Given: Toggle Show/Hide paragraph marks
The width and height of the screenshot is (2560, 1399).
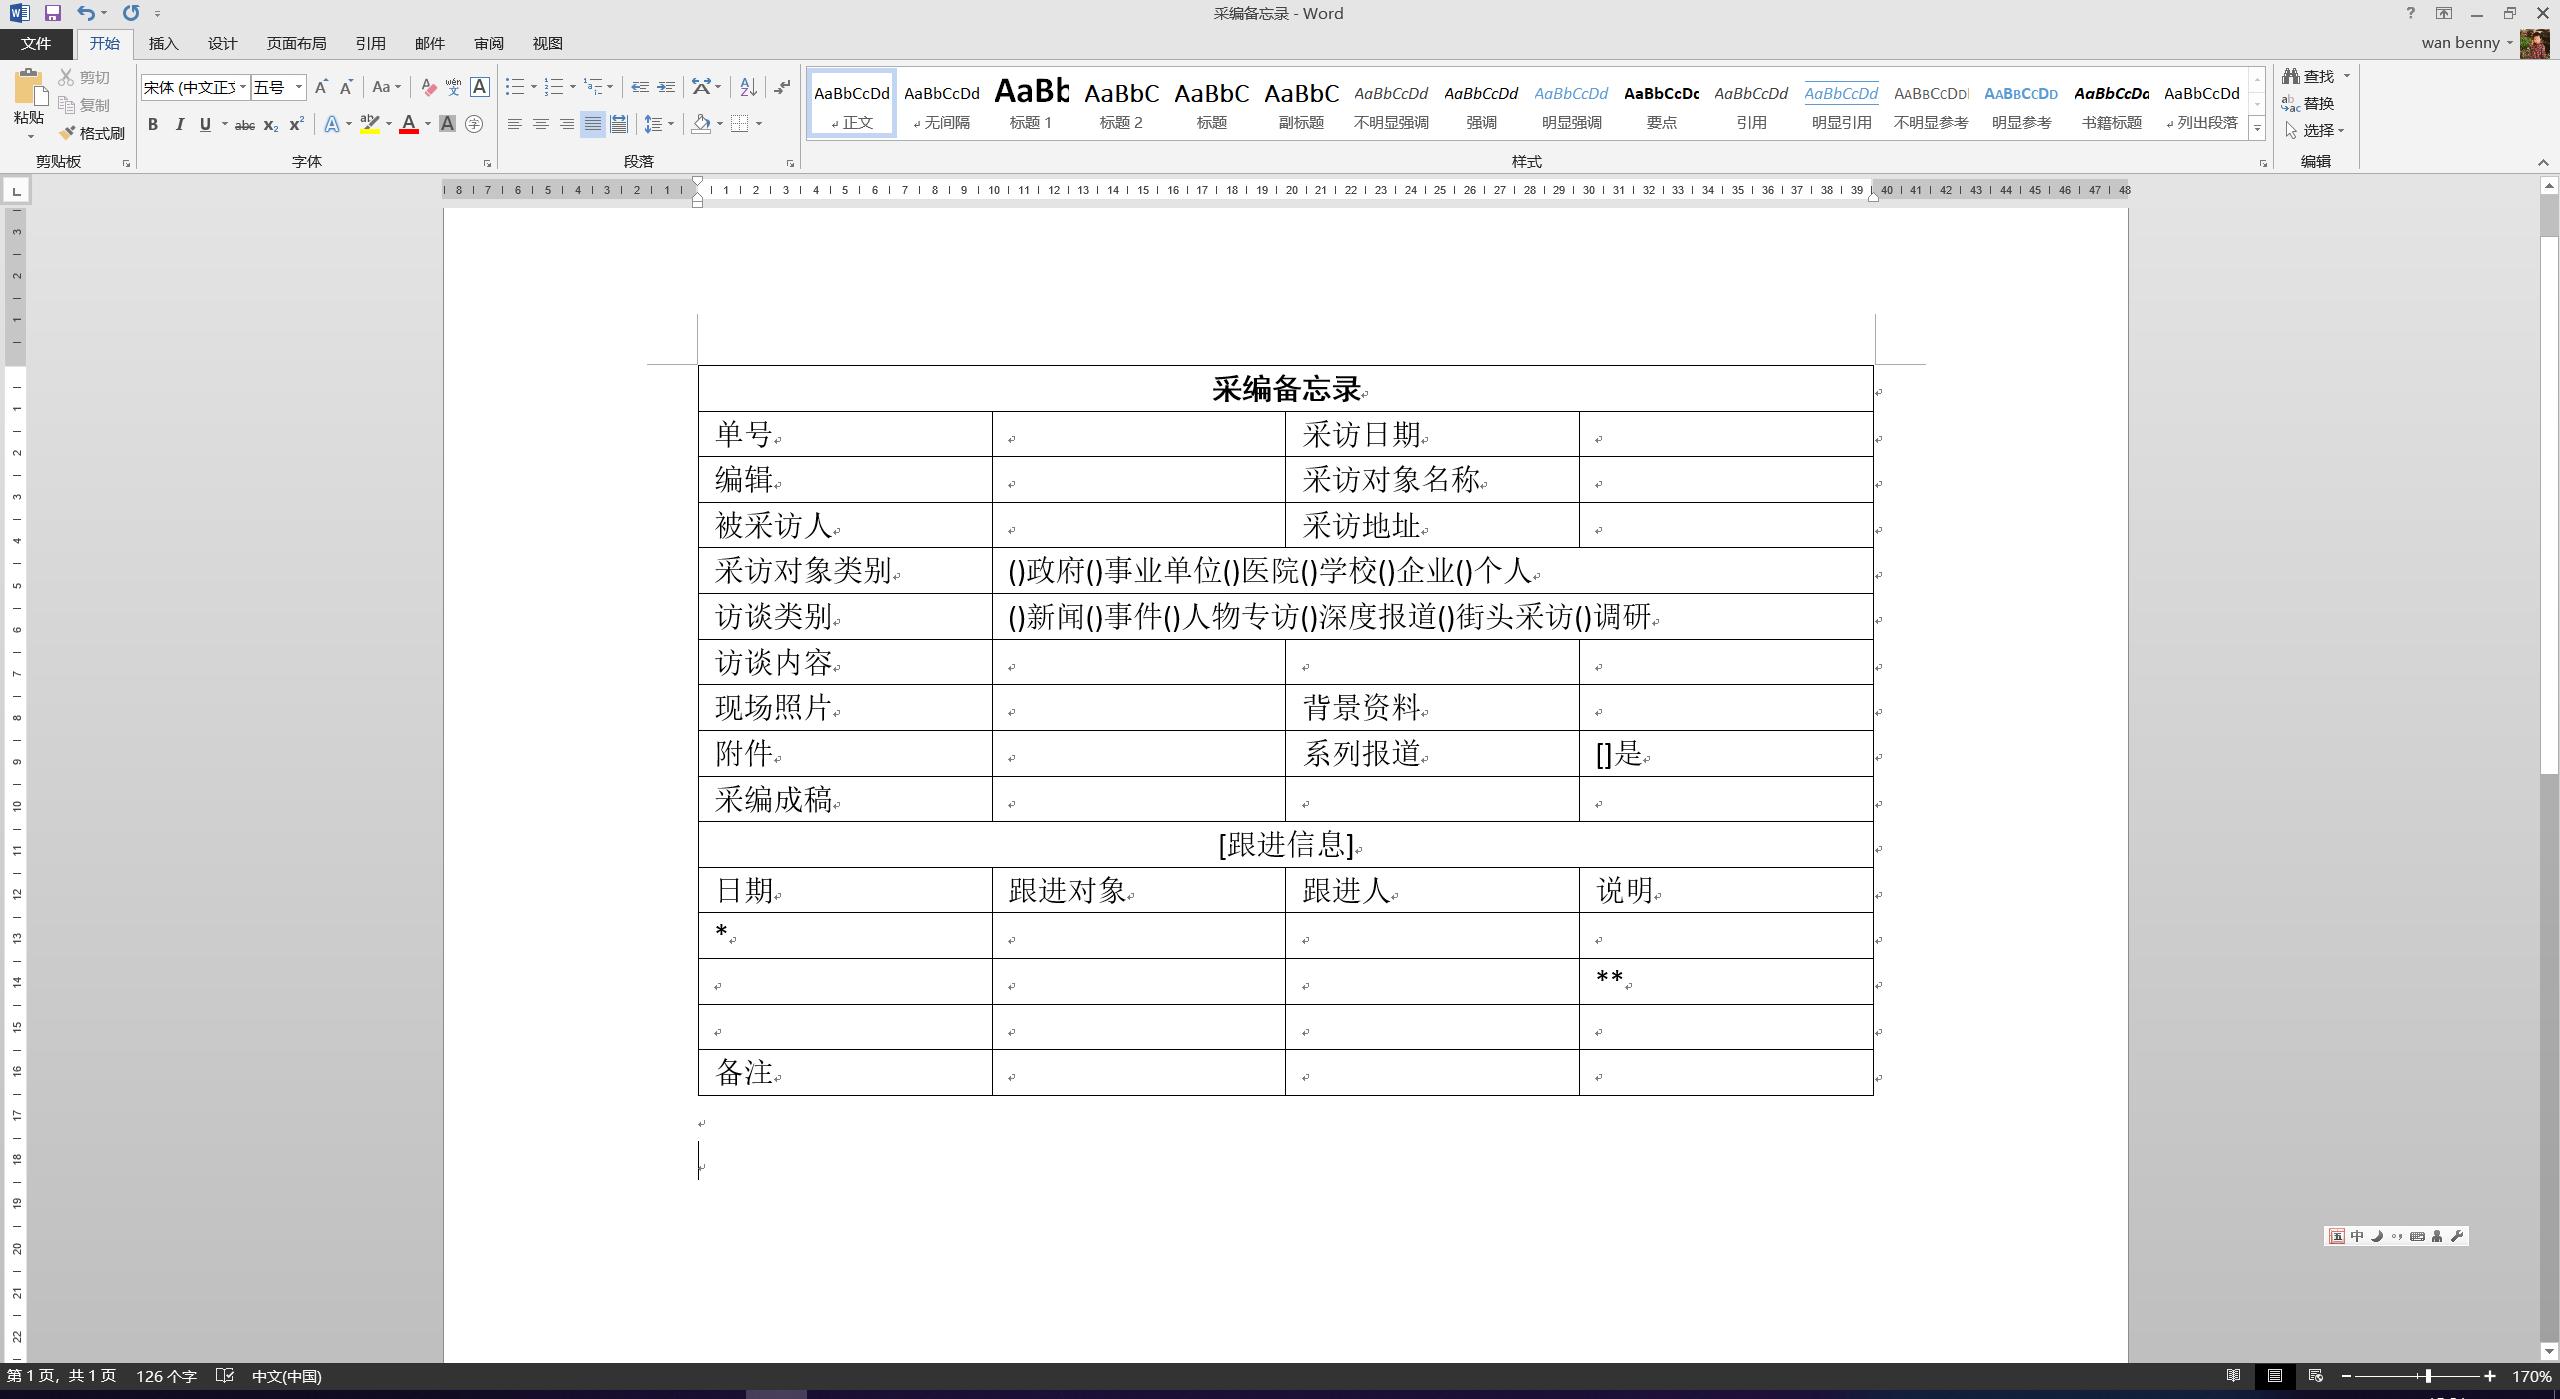Looking at the screenshot, I should coord(781,88).
